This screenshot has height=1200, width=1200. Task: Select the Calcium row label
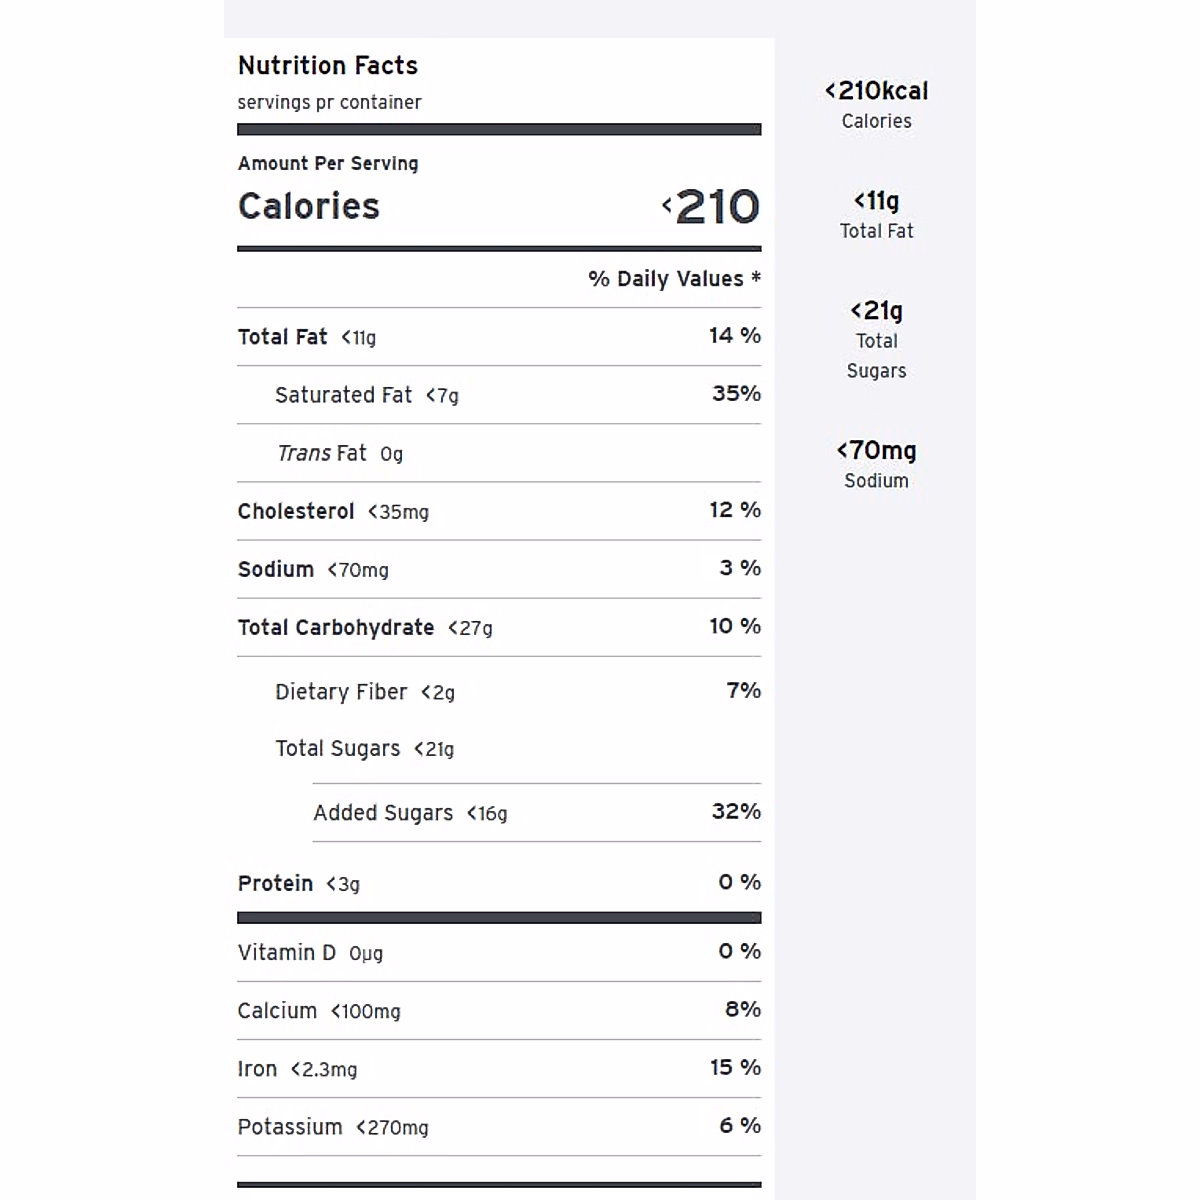[277, 1011]
